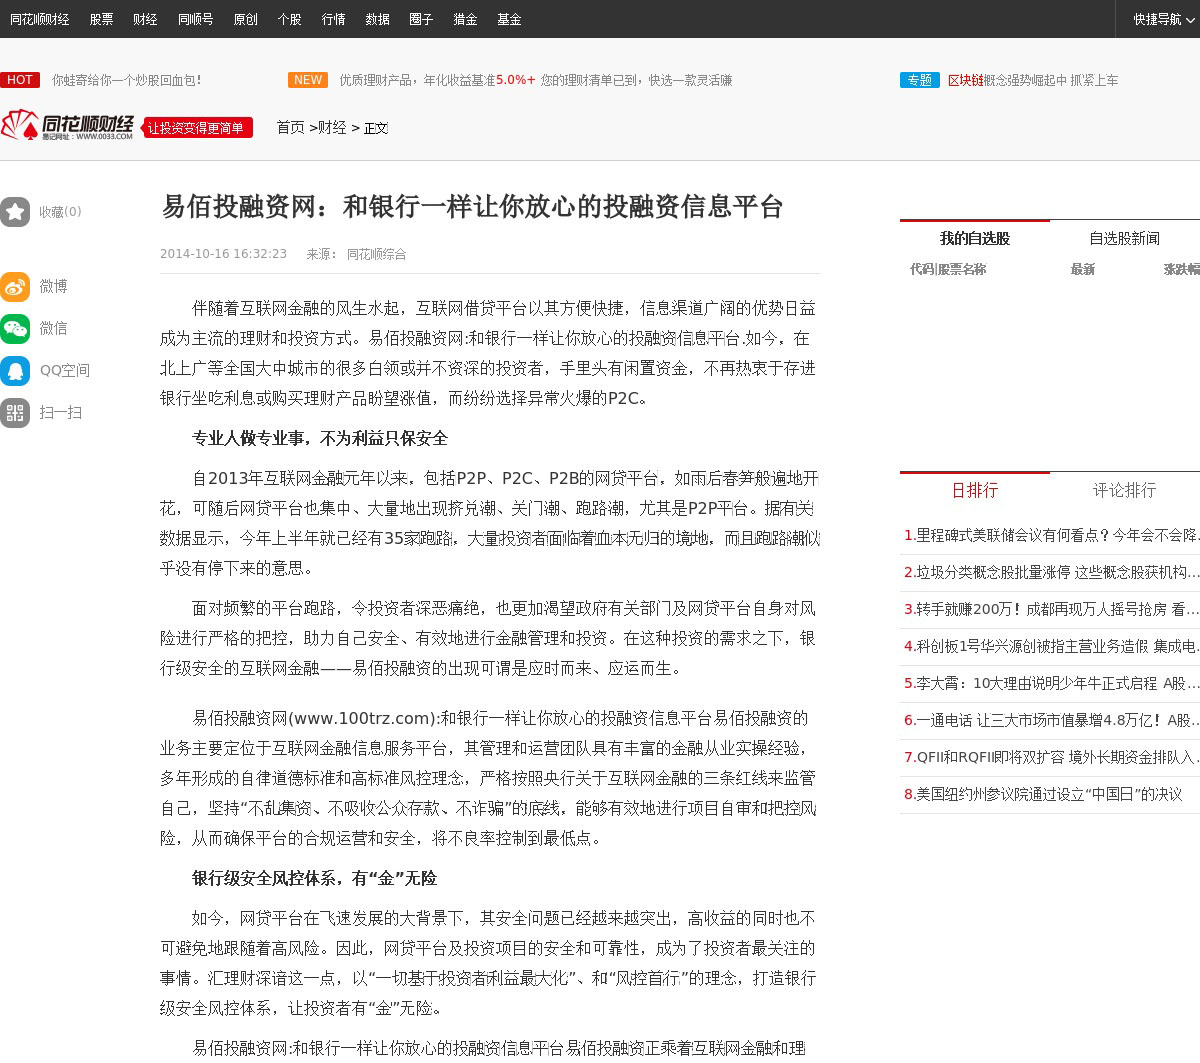Switch to 自选股新闻 tab

pyautogui.click(x=1124, y=238)
